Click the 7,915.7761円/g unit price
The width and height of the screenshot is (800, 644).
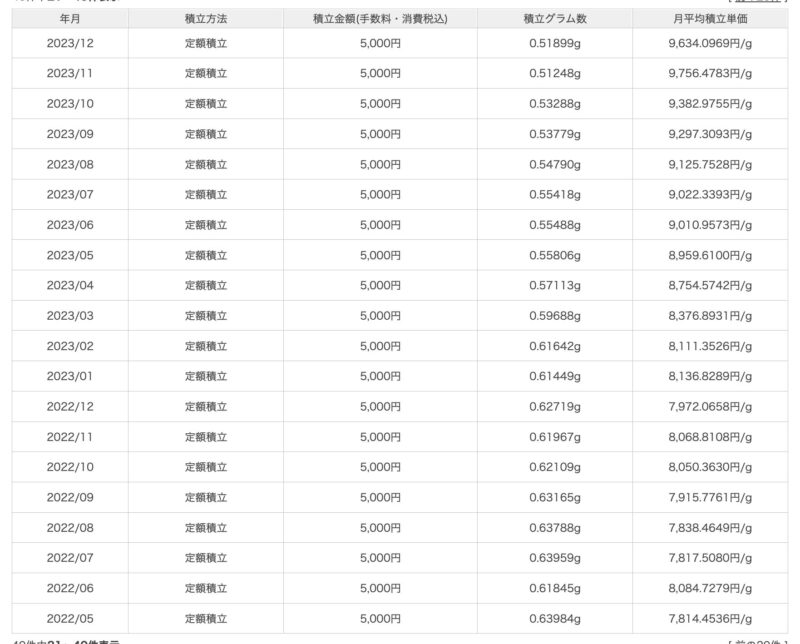[710, 497]
